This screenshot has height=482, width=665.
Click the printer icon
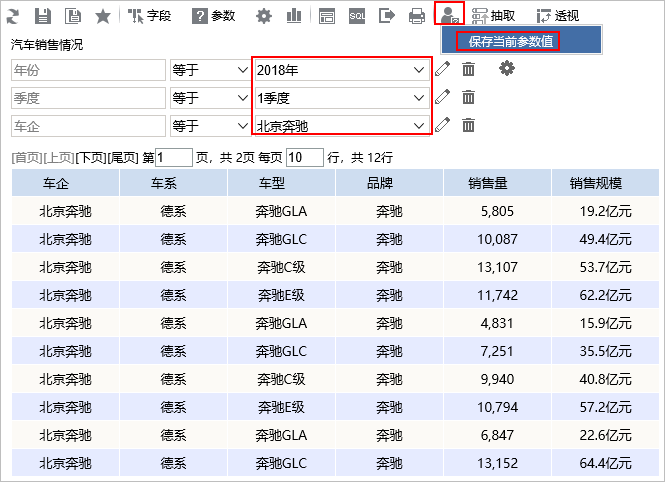pyautogui.click(x=417, y=16)
